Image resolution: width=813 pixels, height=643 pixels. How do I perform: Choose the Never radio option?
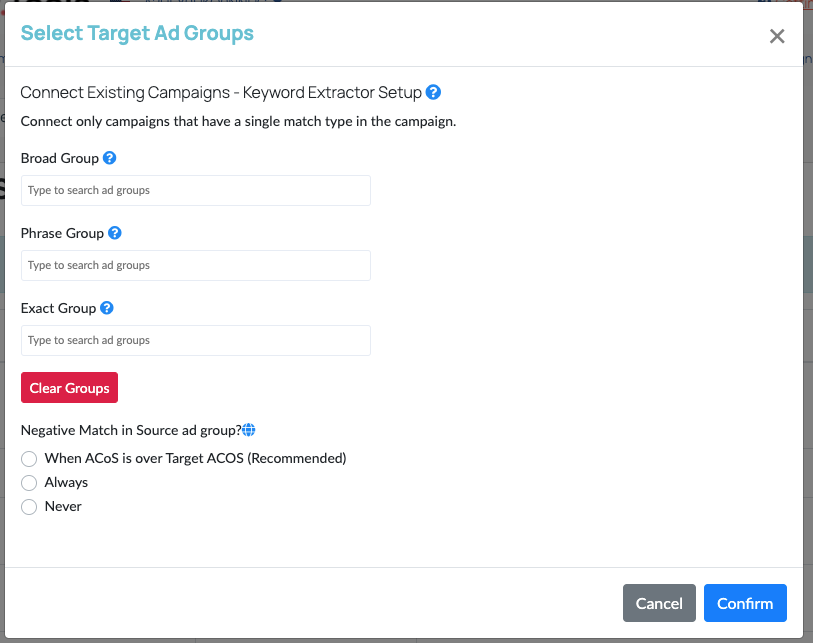[29, 507]
